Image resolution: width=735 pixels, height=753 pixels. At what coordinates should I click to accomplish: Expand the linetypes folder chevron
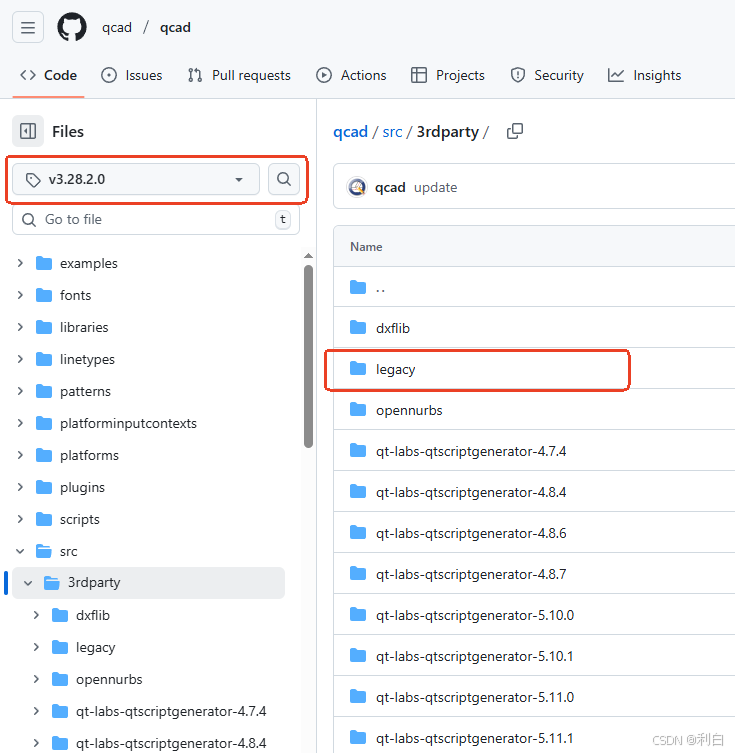click(20, 359)
